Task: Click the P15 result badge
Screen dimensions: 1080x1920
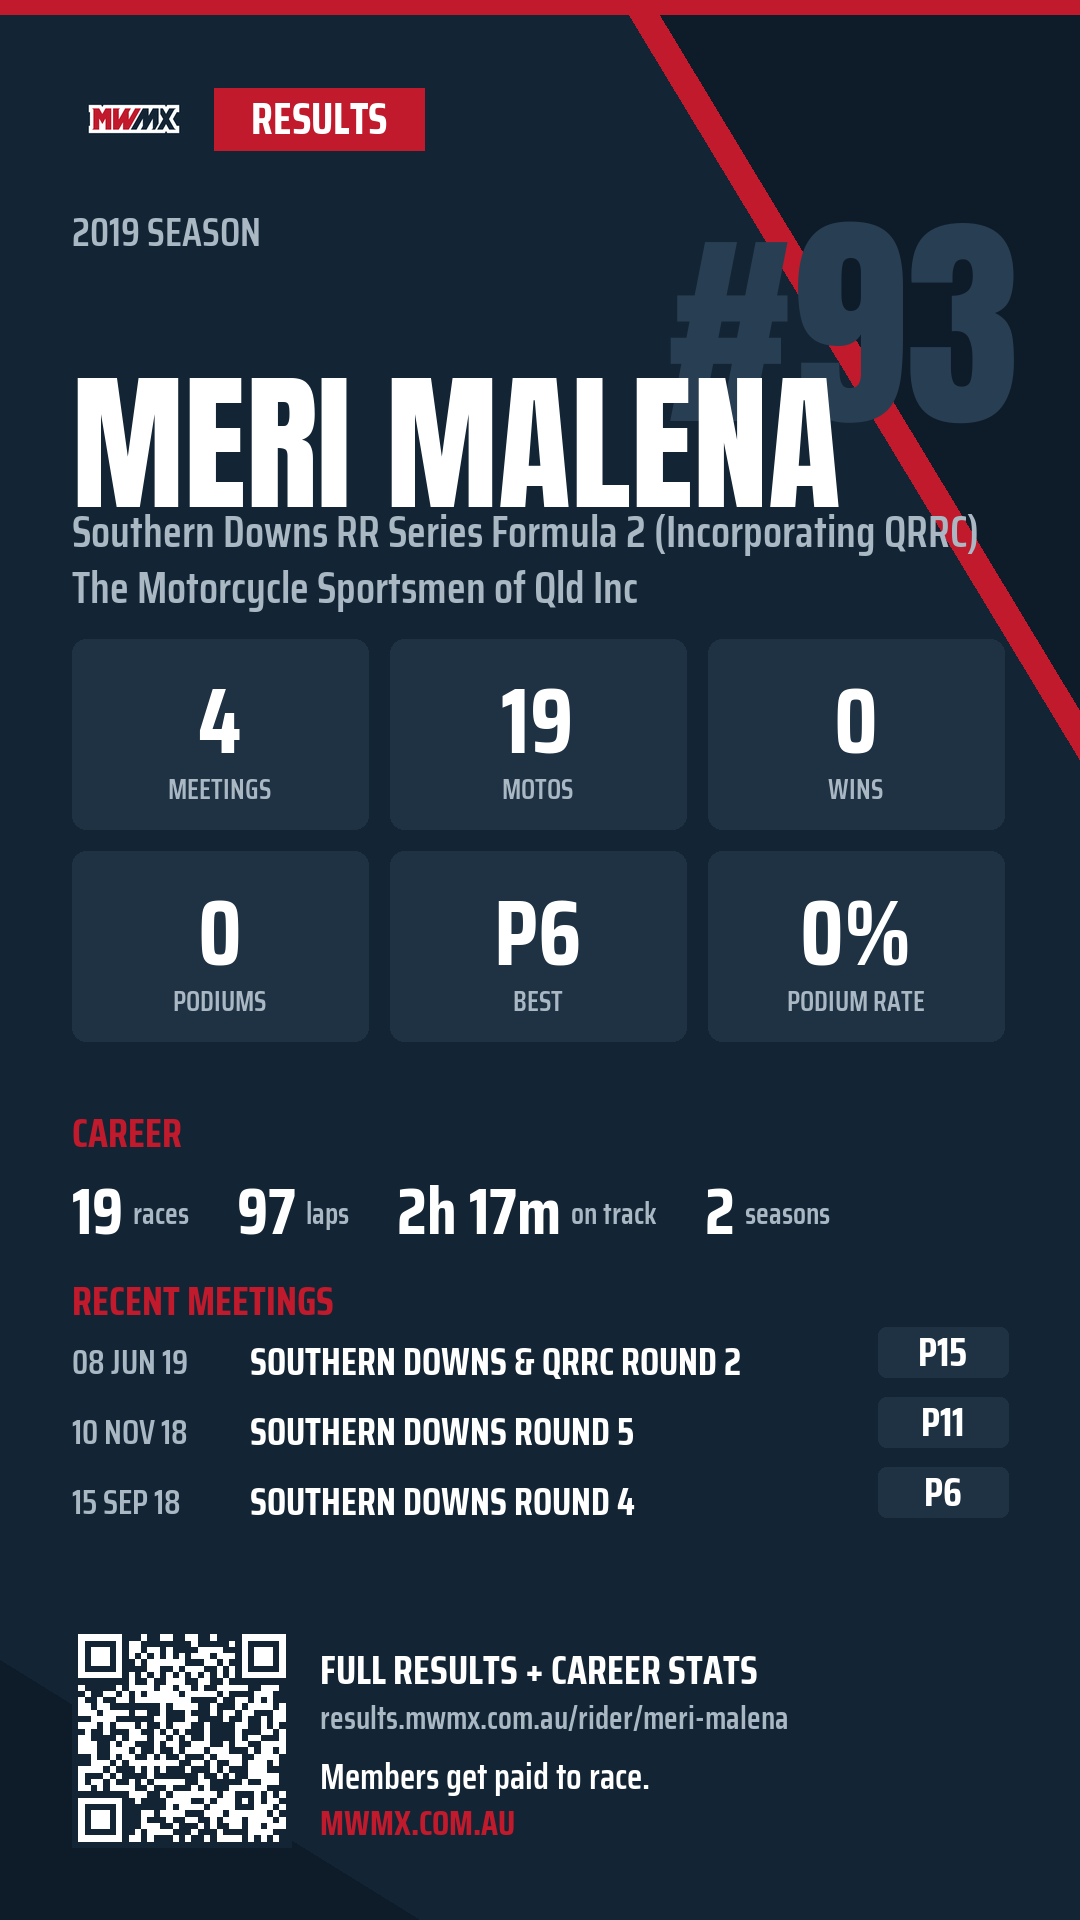Action: point(943,1353)
